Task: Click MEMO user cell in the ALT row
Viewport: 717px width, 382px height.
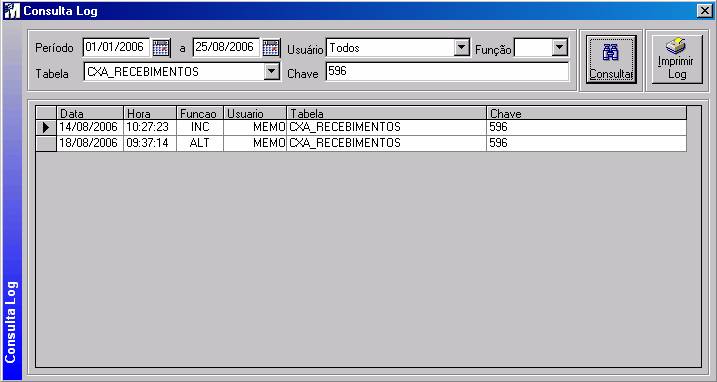Action: click(255, 143)
